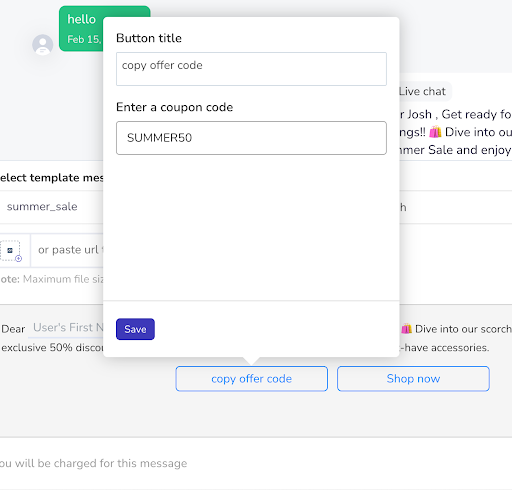Open the dropdown field ending in 'h'

(x=456, y=207)
